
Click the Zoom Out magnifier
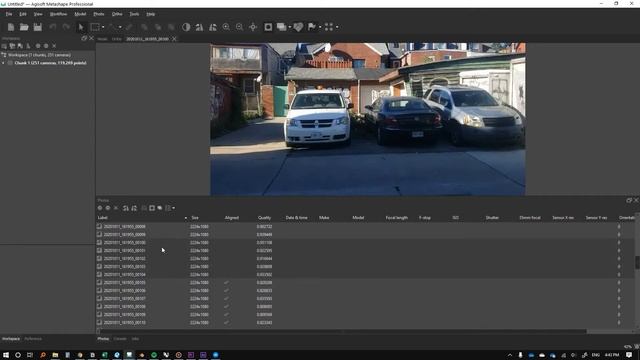coord(240,27)
